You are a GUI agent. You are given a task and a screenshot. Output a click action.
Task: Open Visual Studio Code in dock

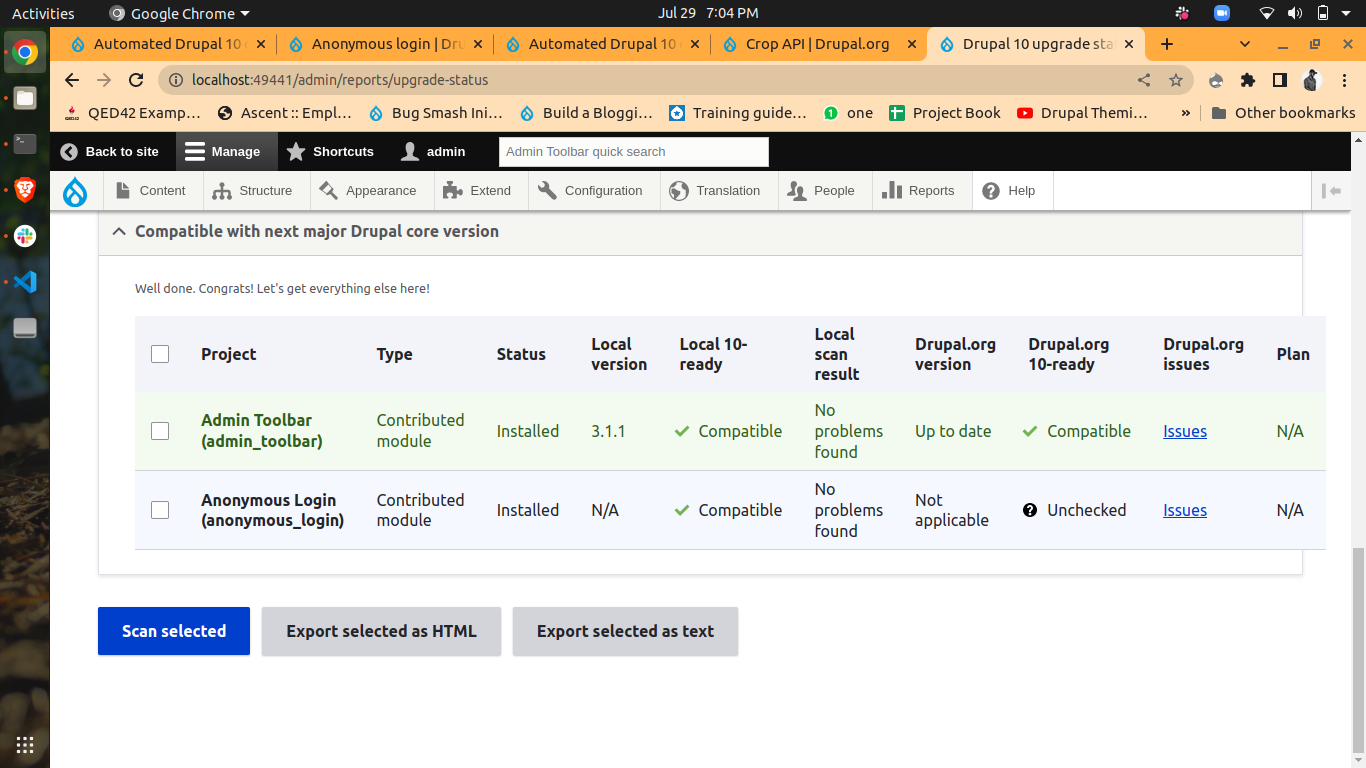[25, 282]
